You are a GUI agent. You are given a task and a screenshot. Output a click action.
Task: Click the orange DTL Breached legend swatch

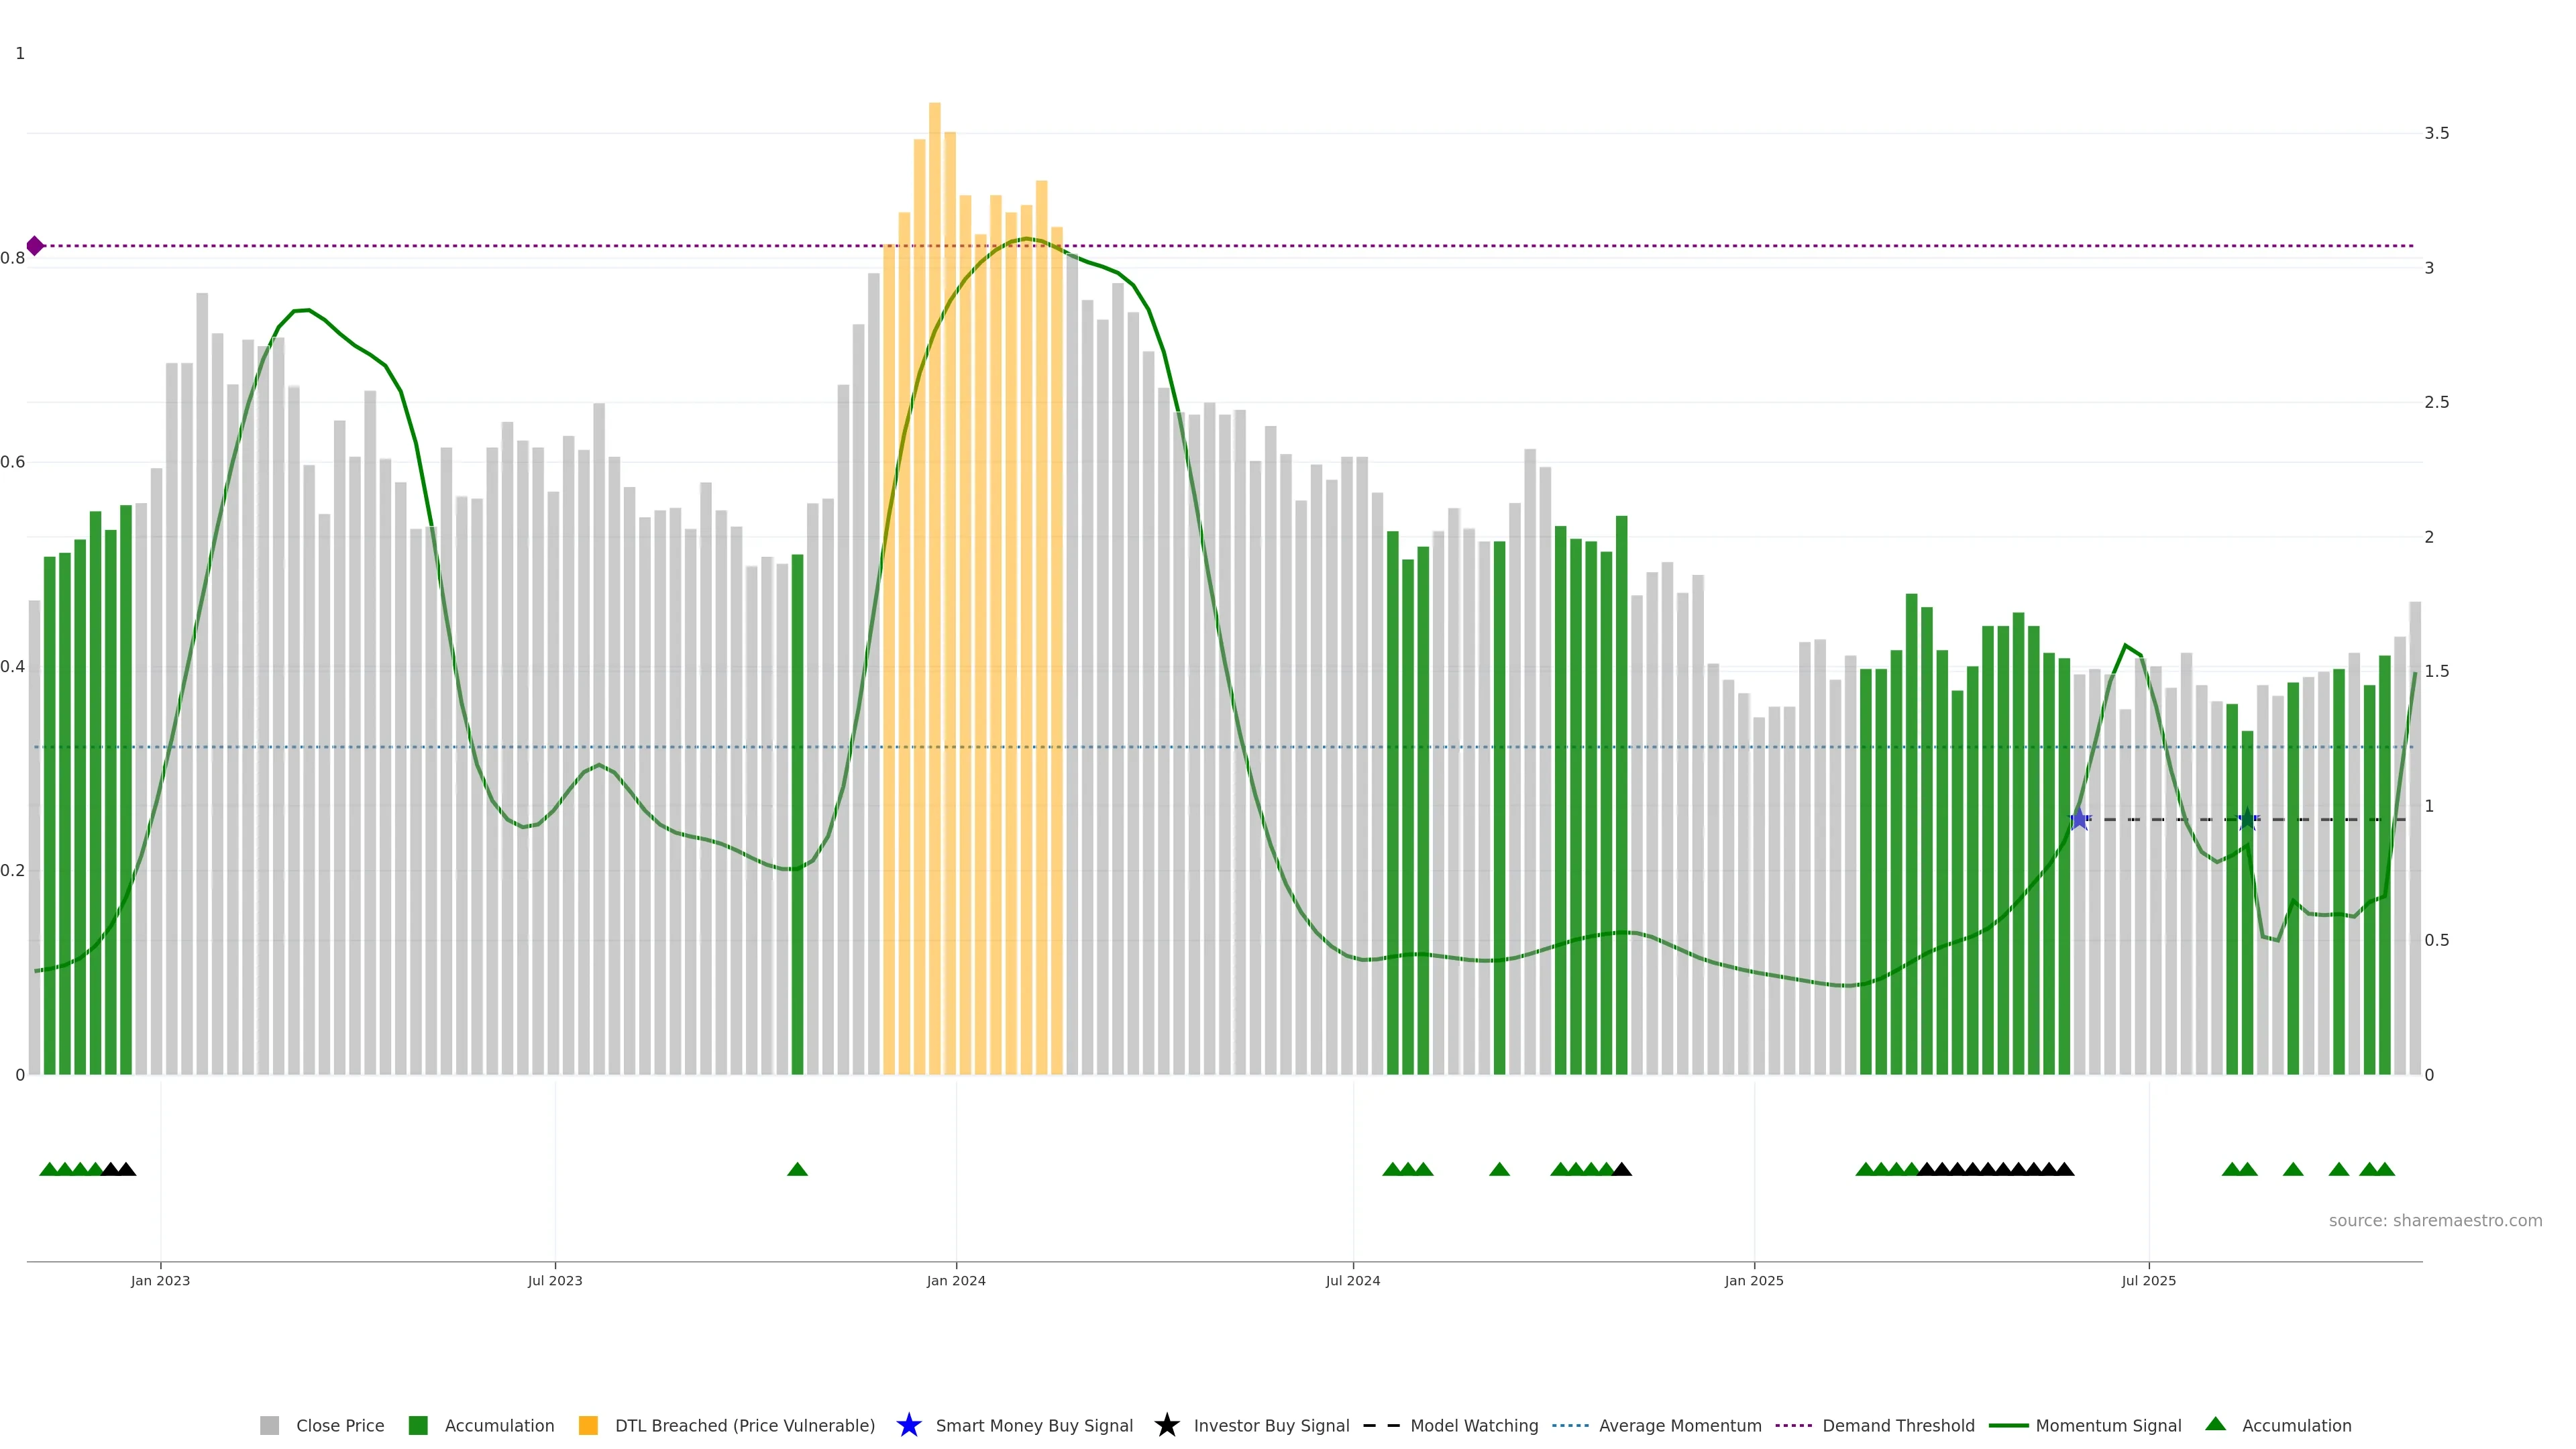tap(588, 1425)
